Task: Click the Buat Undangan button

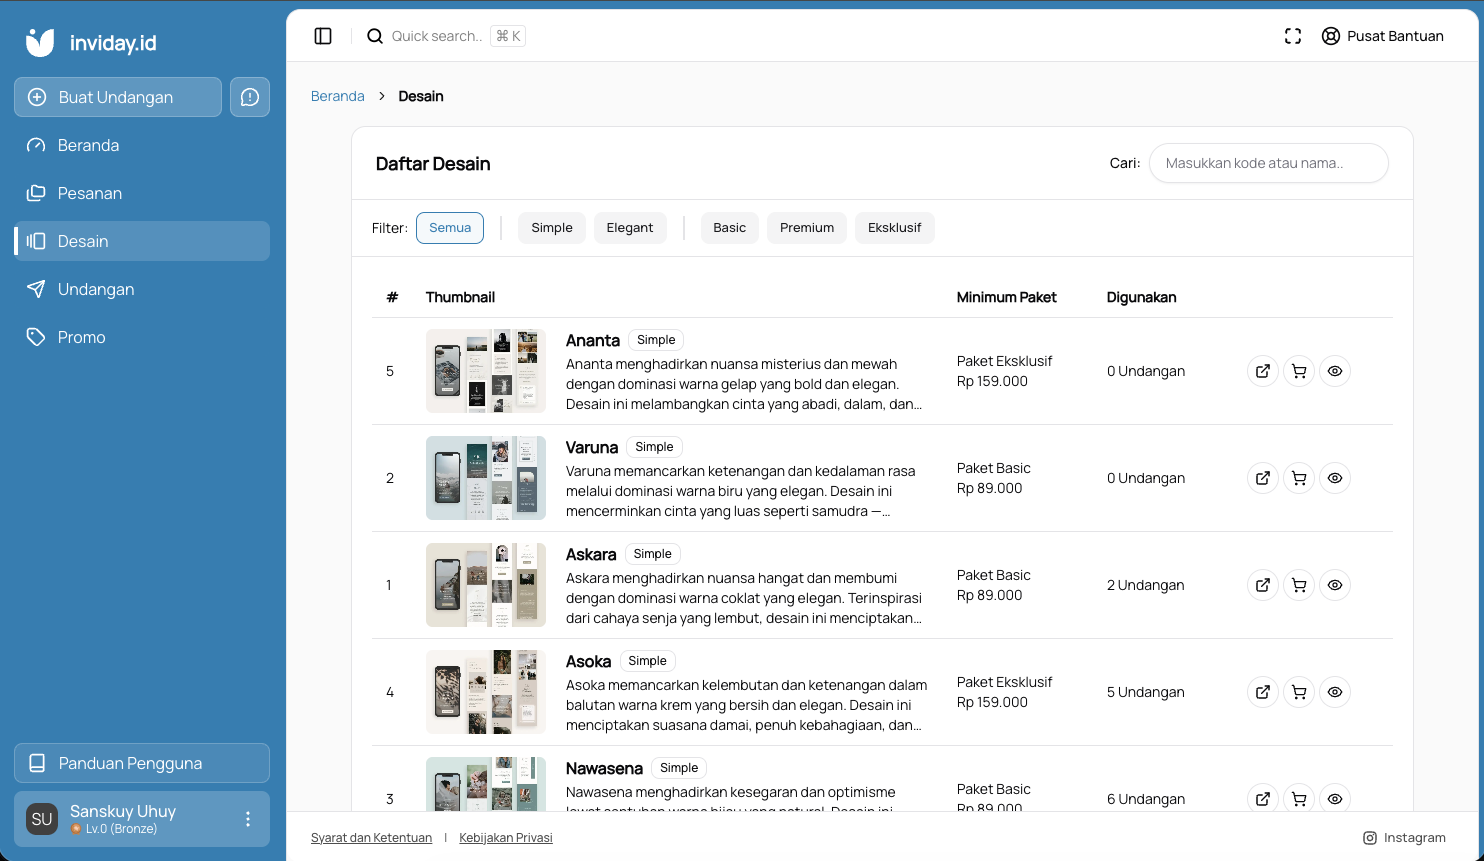Action: point(118,97)
